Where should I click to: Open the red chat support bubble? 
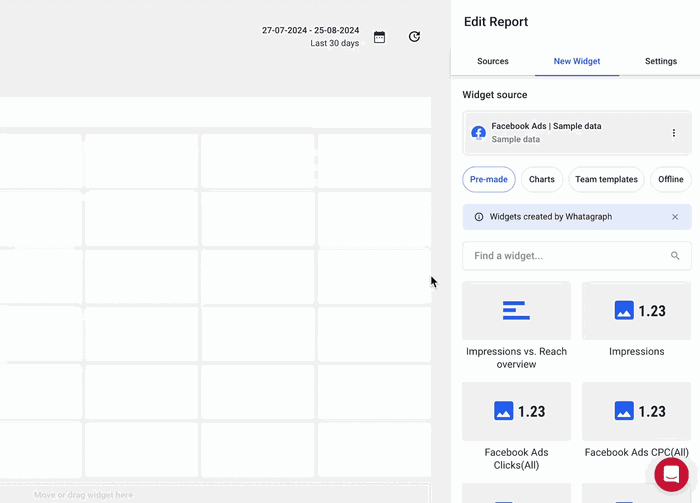click(671, 474)
